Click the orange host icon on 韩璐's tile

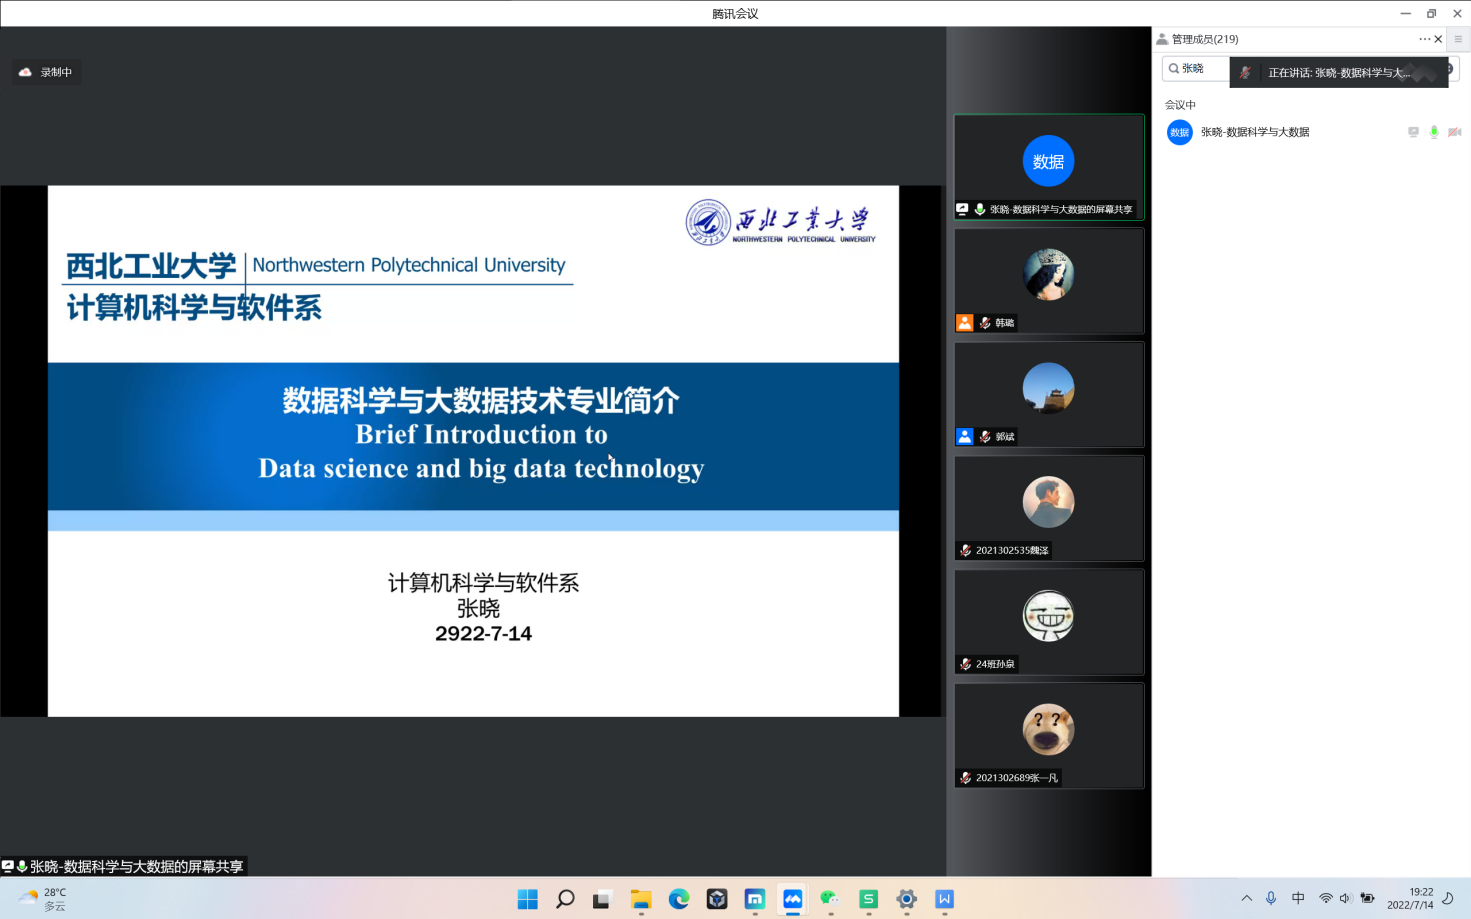964,323
